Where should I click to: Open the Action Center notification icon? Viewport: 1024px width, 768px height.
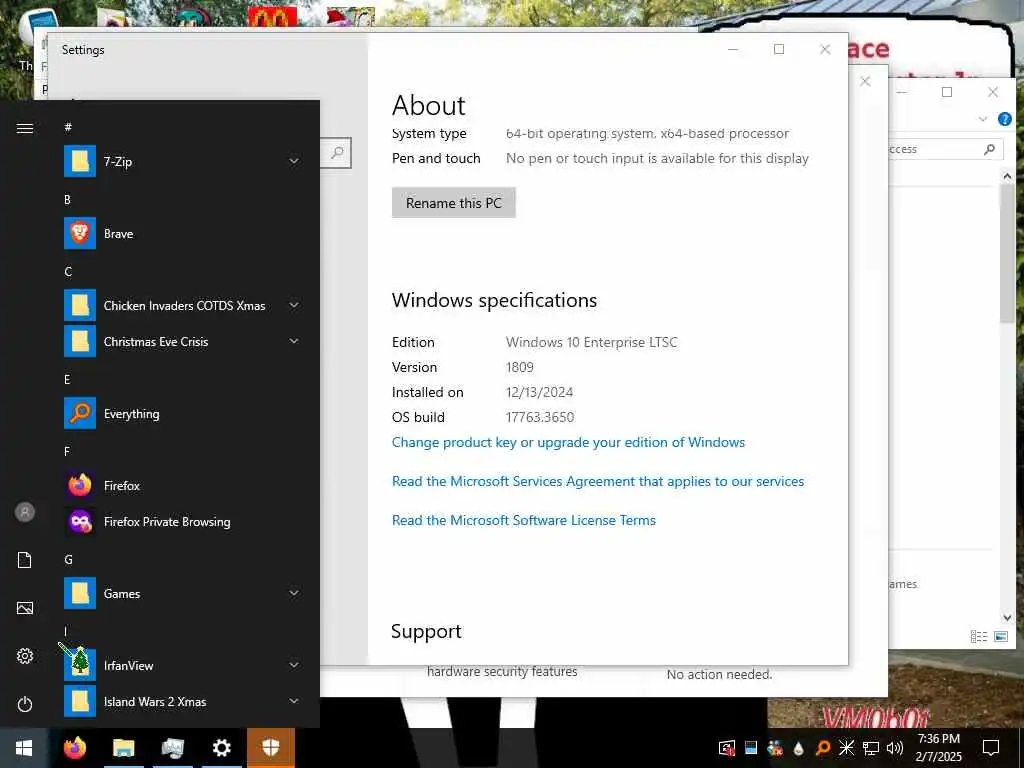tap(991, 748)
